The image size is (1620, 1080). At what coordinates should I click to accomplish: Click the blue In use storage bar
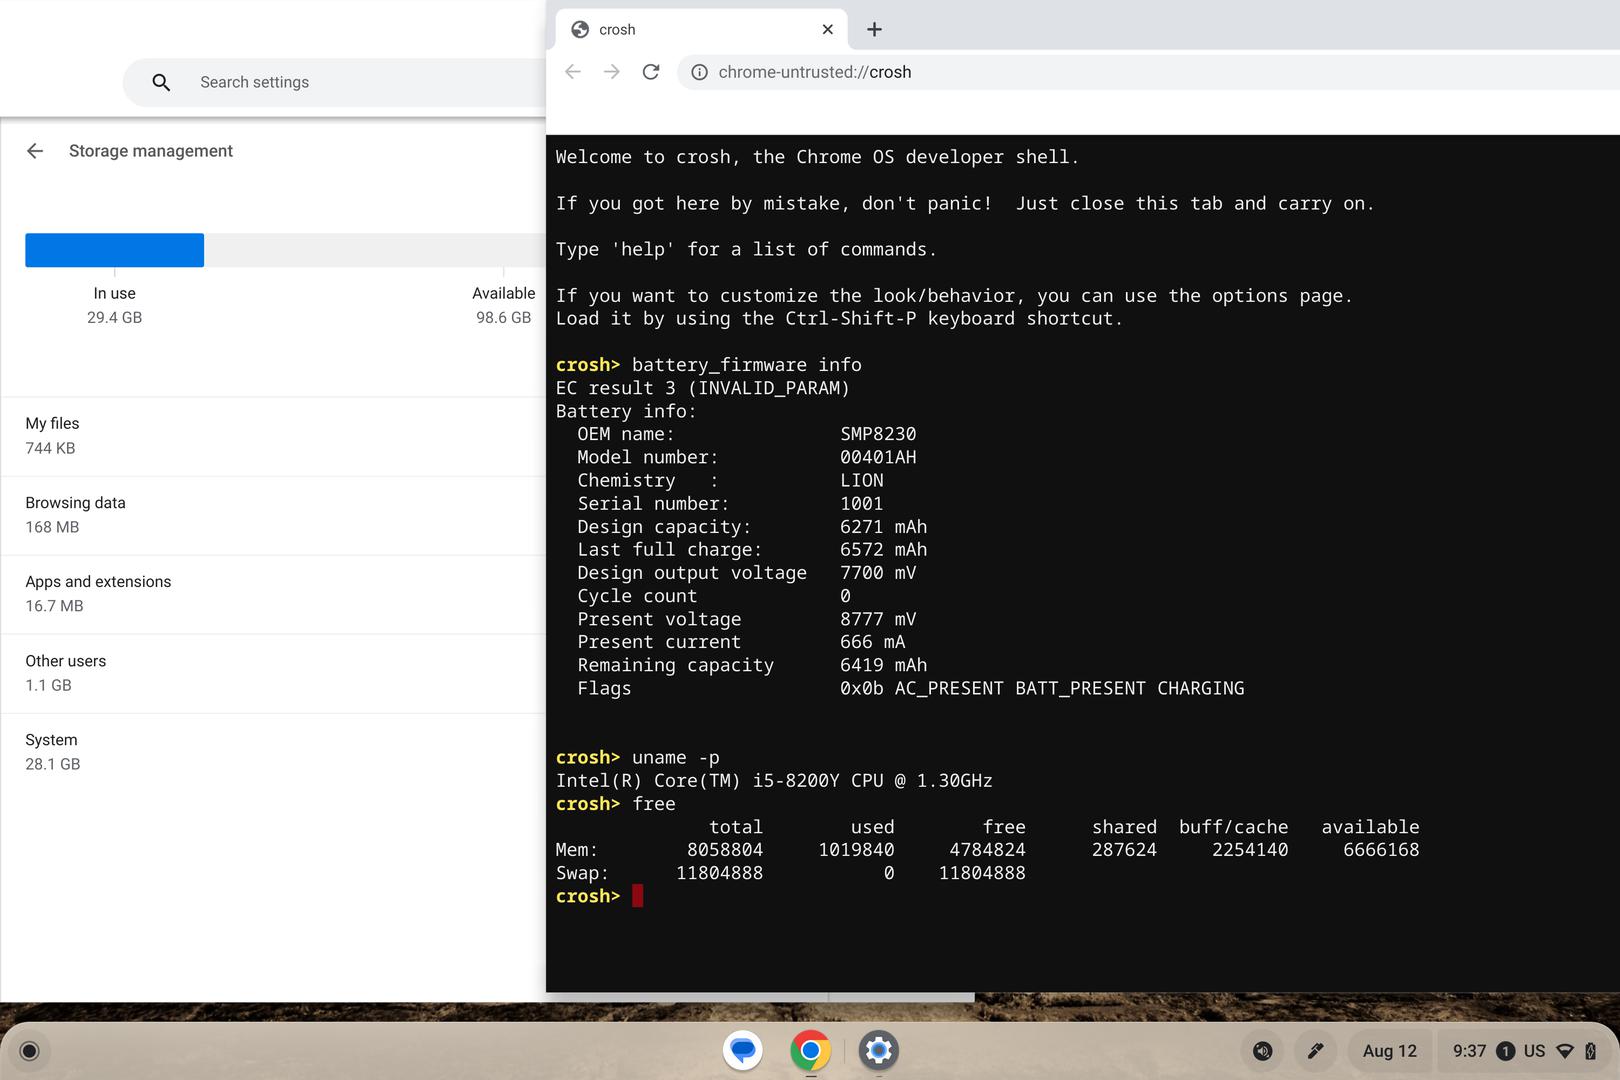coord(114,250)
